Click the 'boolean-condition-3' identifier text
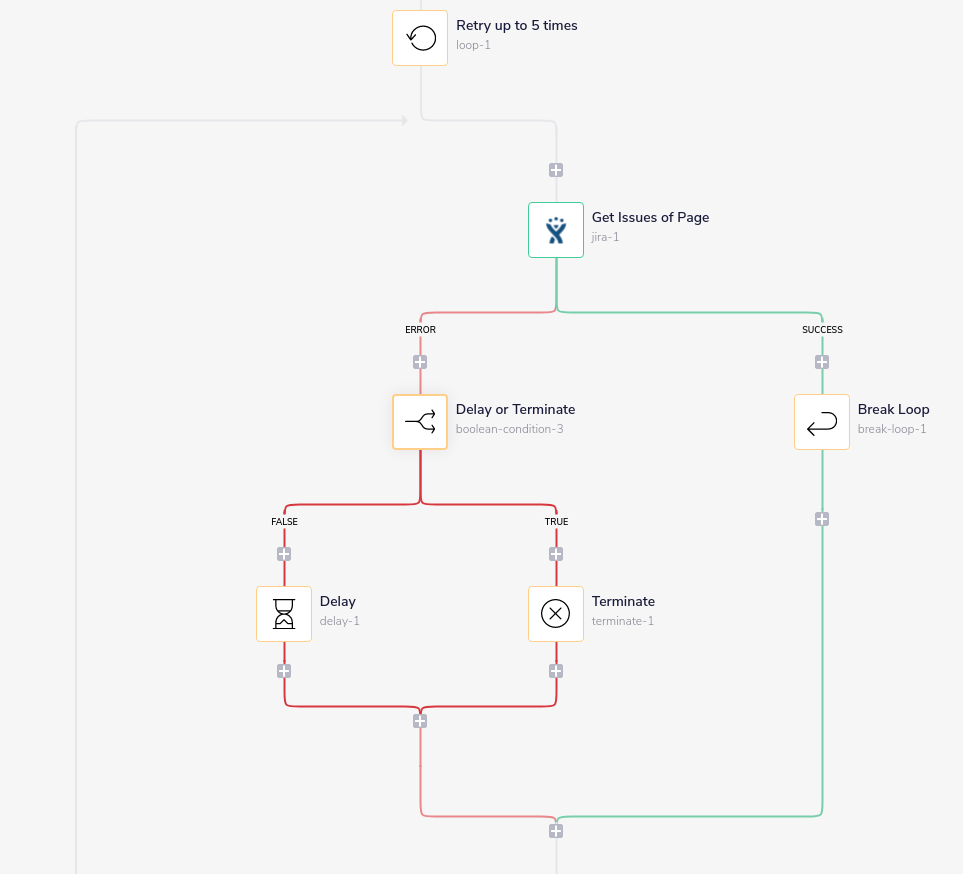 pos(509,429)
